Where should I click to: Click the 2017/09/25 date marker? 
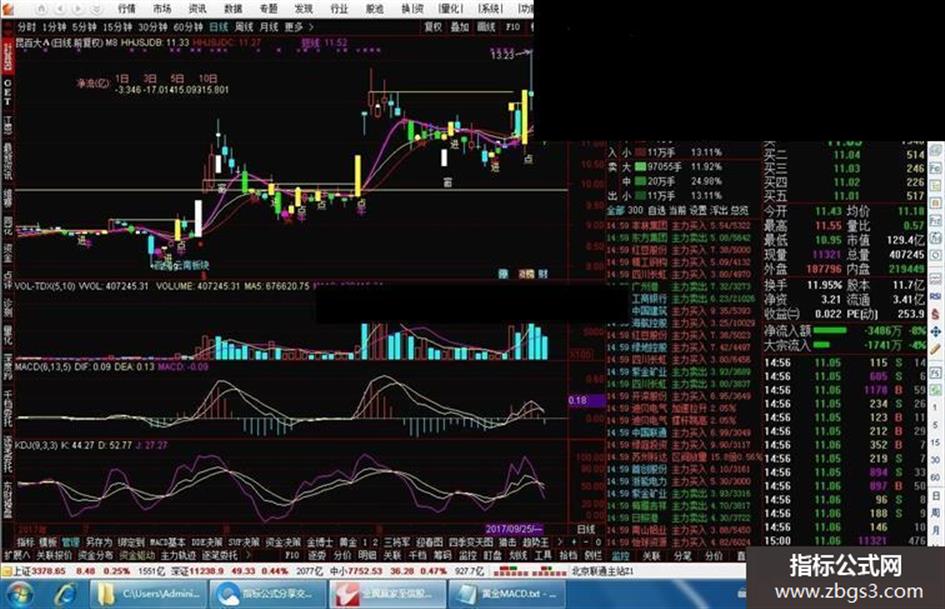click(x=514, y=529)
